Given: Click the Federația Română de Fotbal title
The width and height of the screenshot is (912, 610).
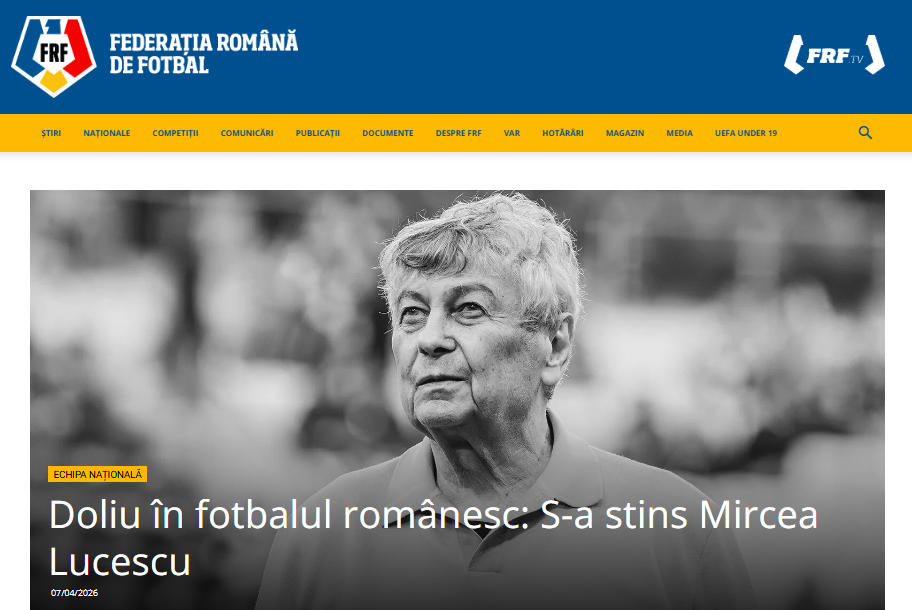Looking at the screenshot, I should click(x=204, y=53).
